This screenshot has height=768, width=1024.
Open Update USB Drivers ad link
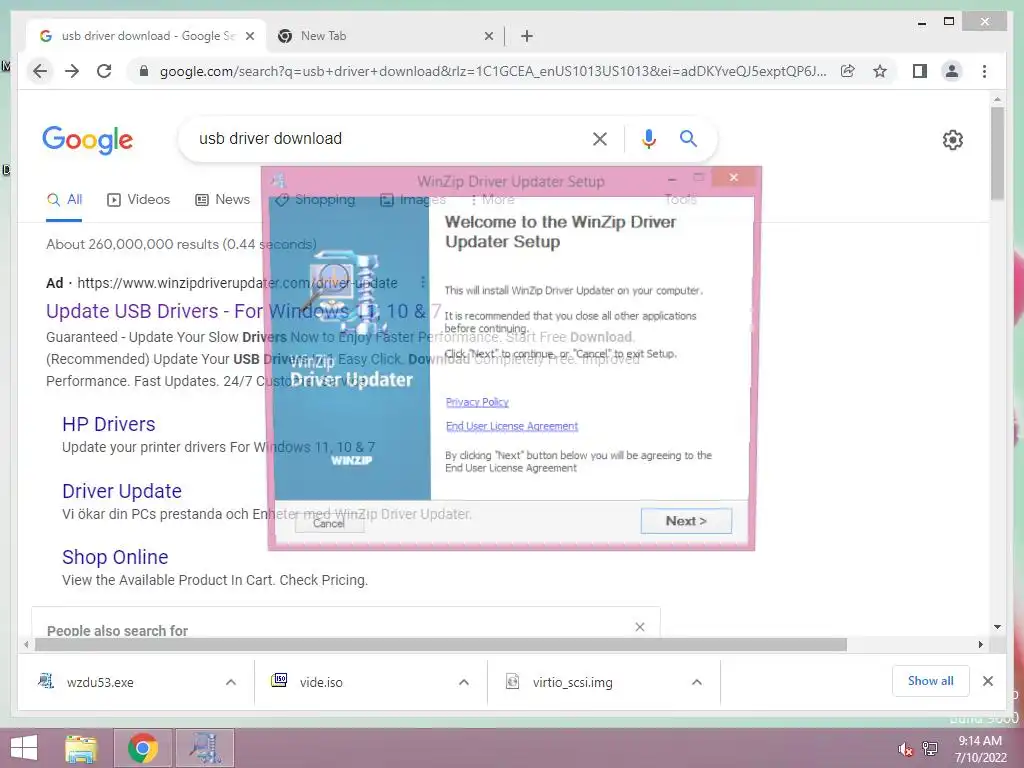click(x=243, y=311)
